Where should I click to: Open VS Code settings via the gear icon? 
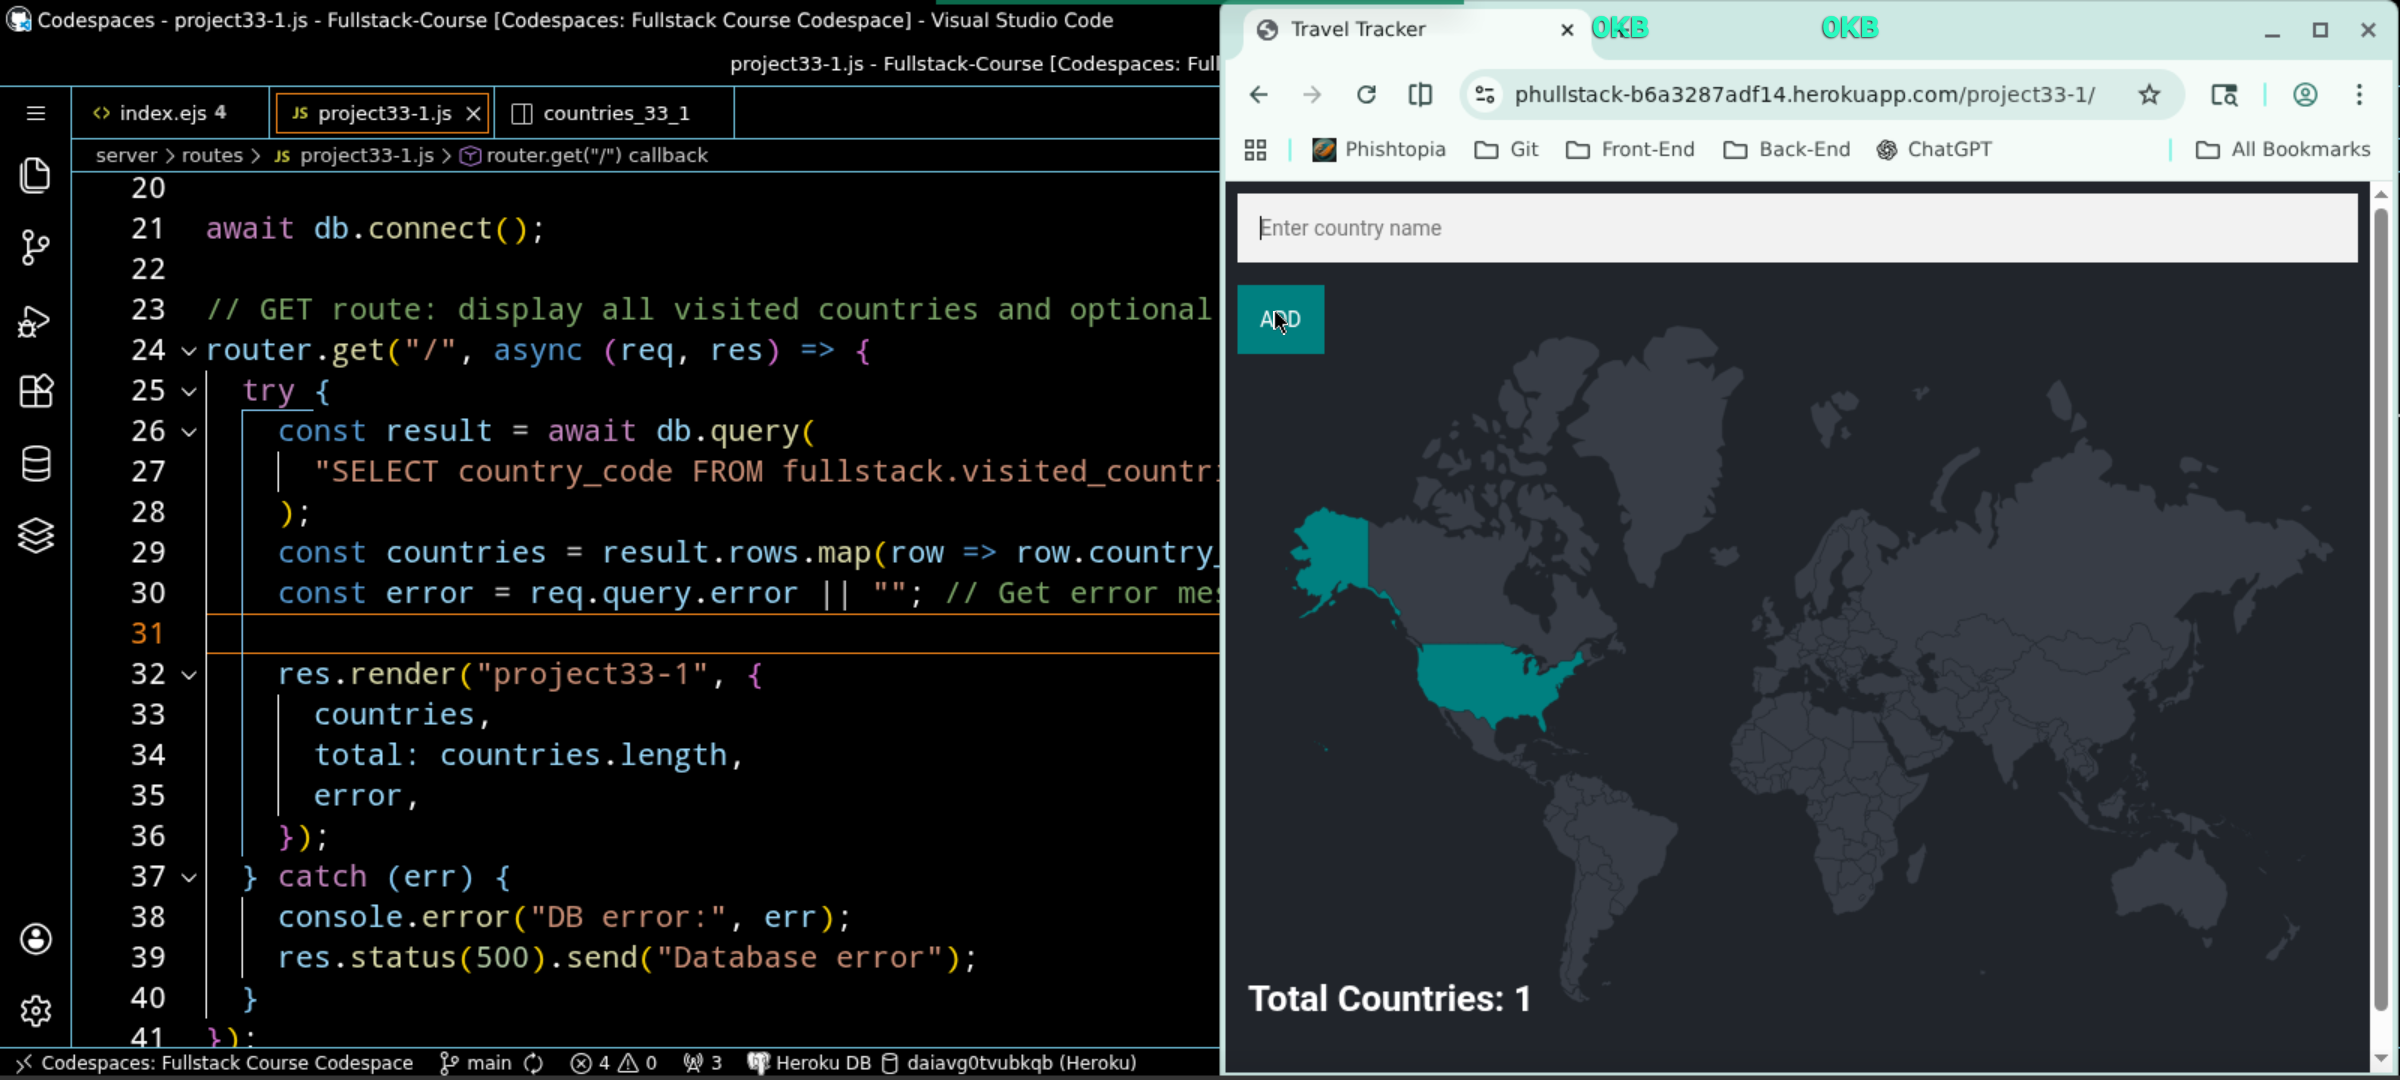36,1010
